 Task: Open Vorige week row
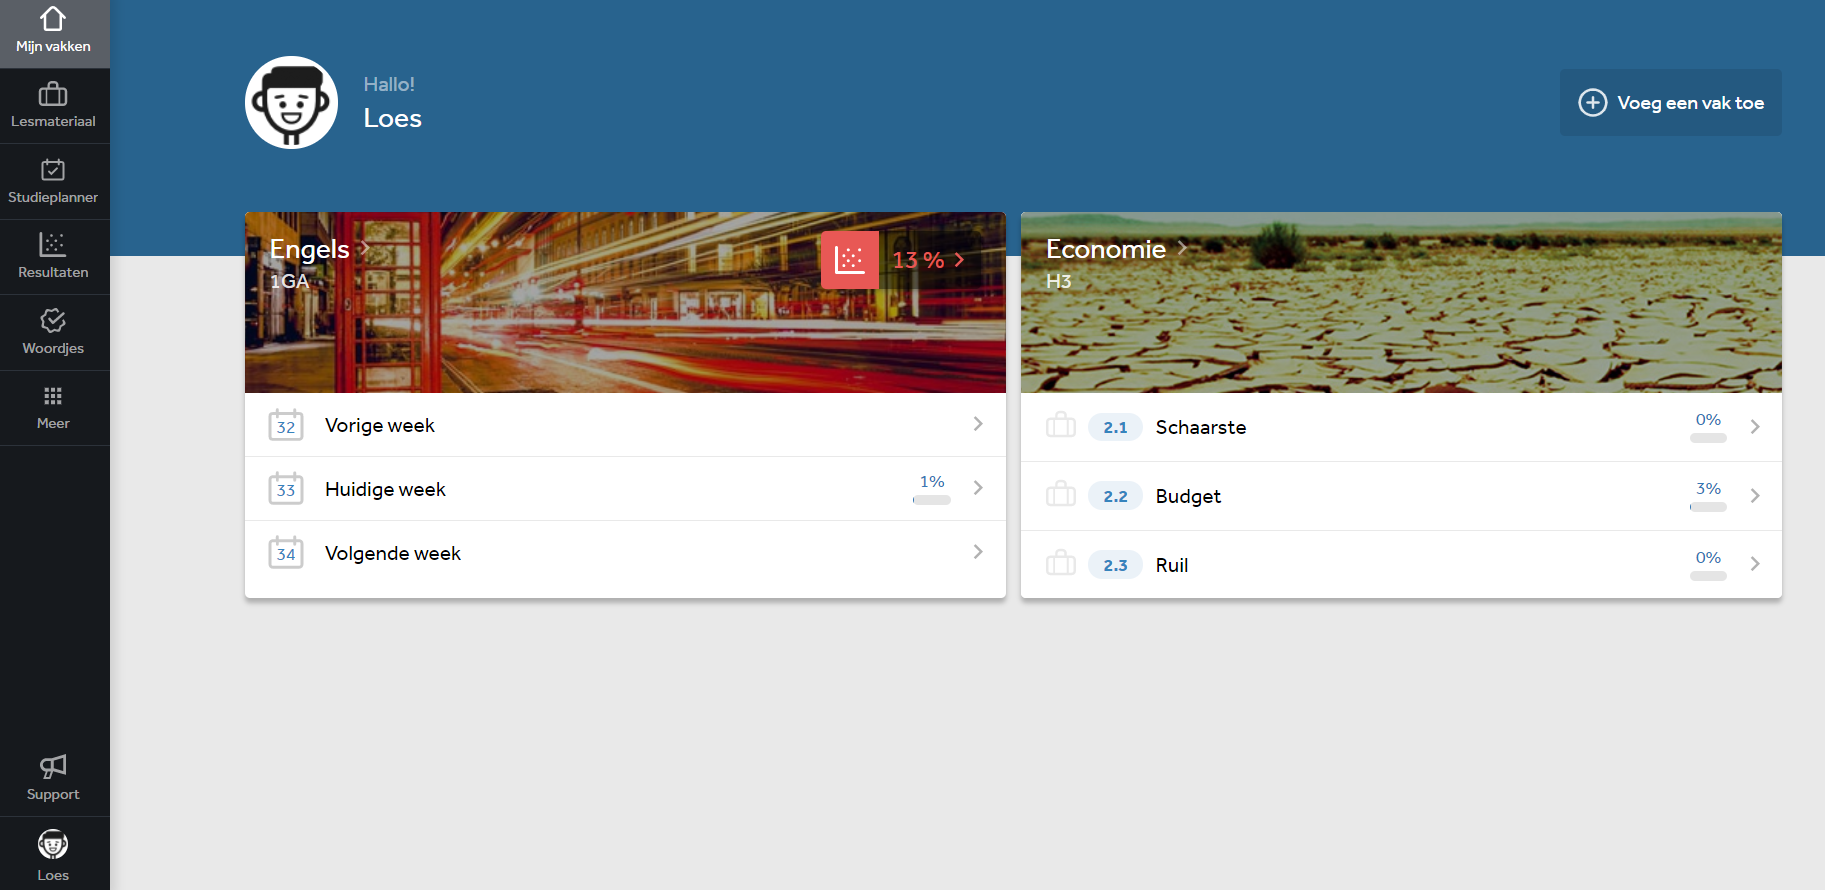(x=625, y=425)
